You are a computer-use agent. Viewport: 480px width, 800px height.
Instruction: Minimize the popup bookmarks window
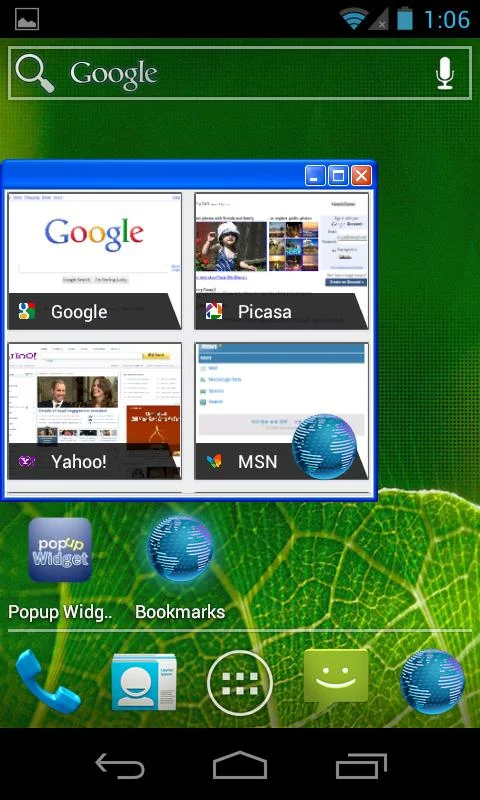(x=315, y=176)
